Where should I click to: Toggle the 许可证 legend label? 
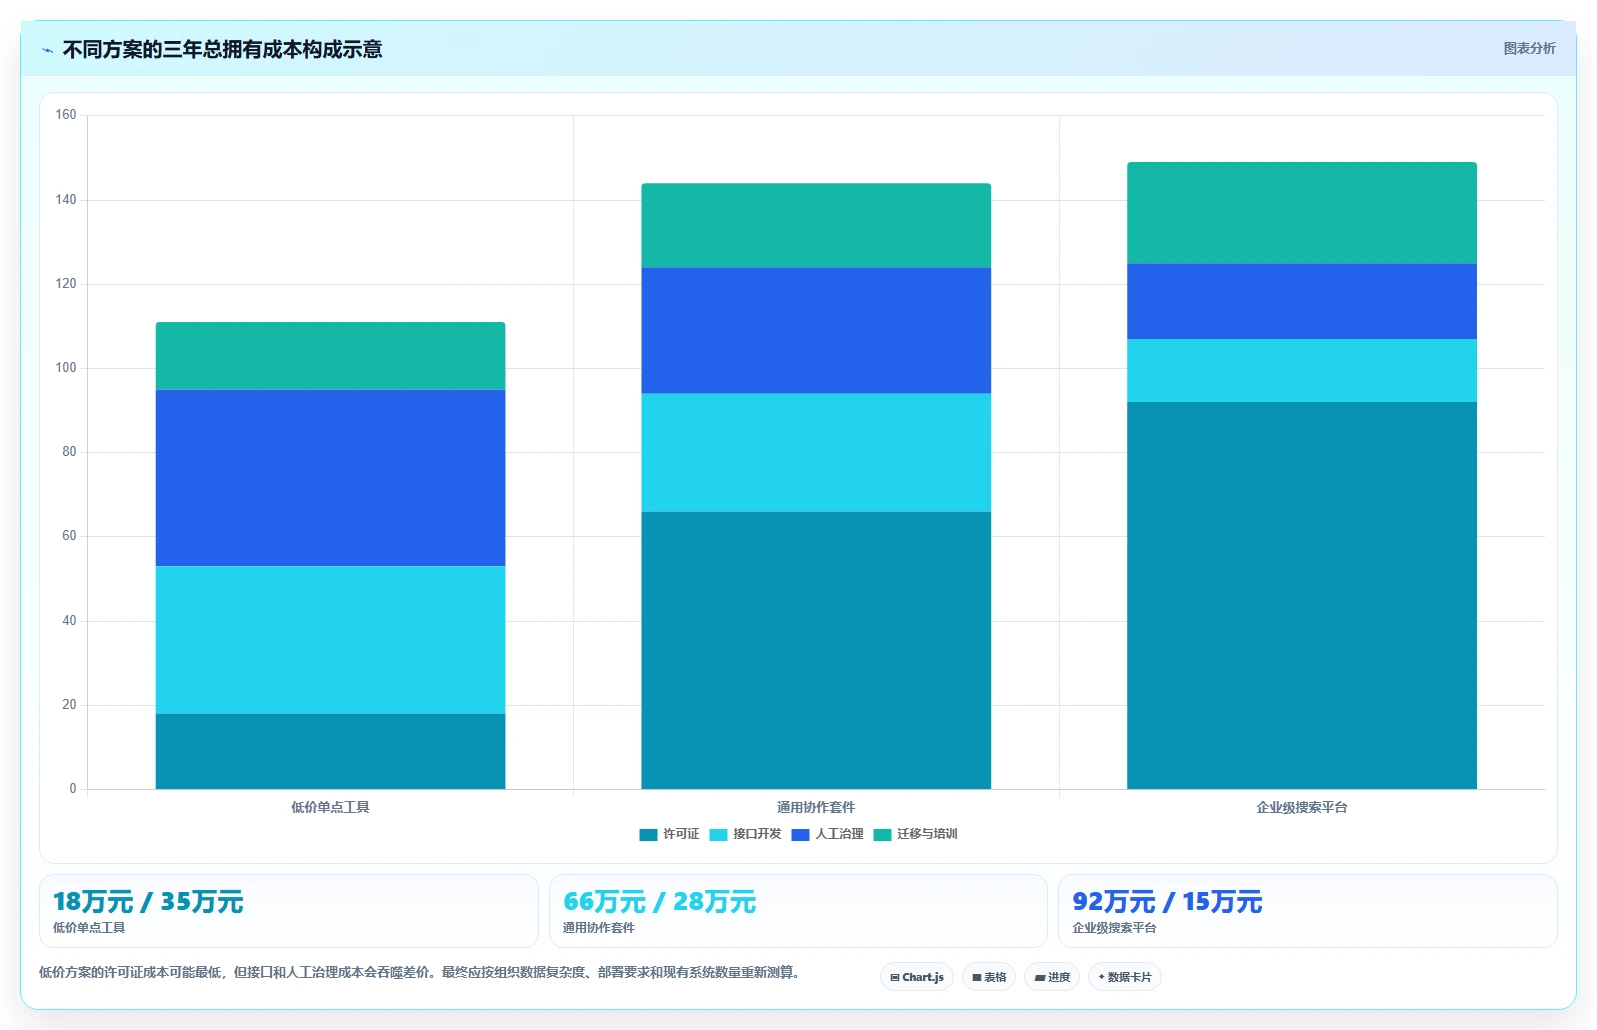click(681, 834)
